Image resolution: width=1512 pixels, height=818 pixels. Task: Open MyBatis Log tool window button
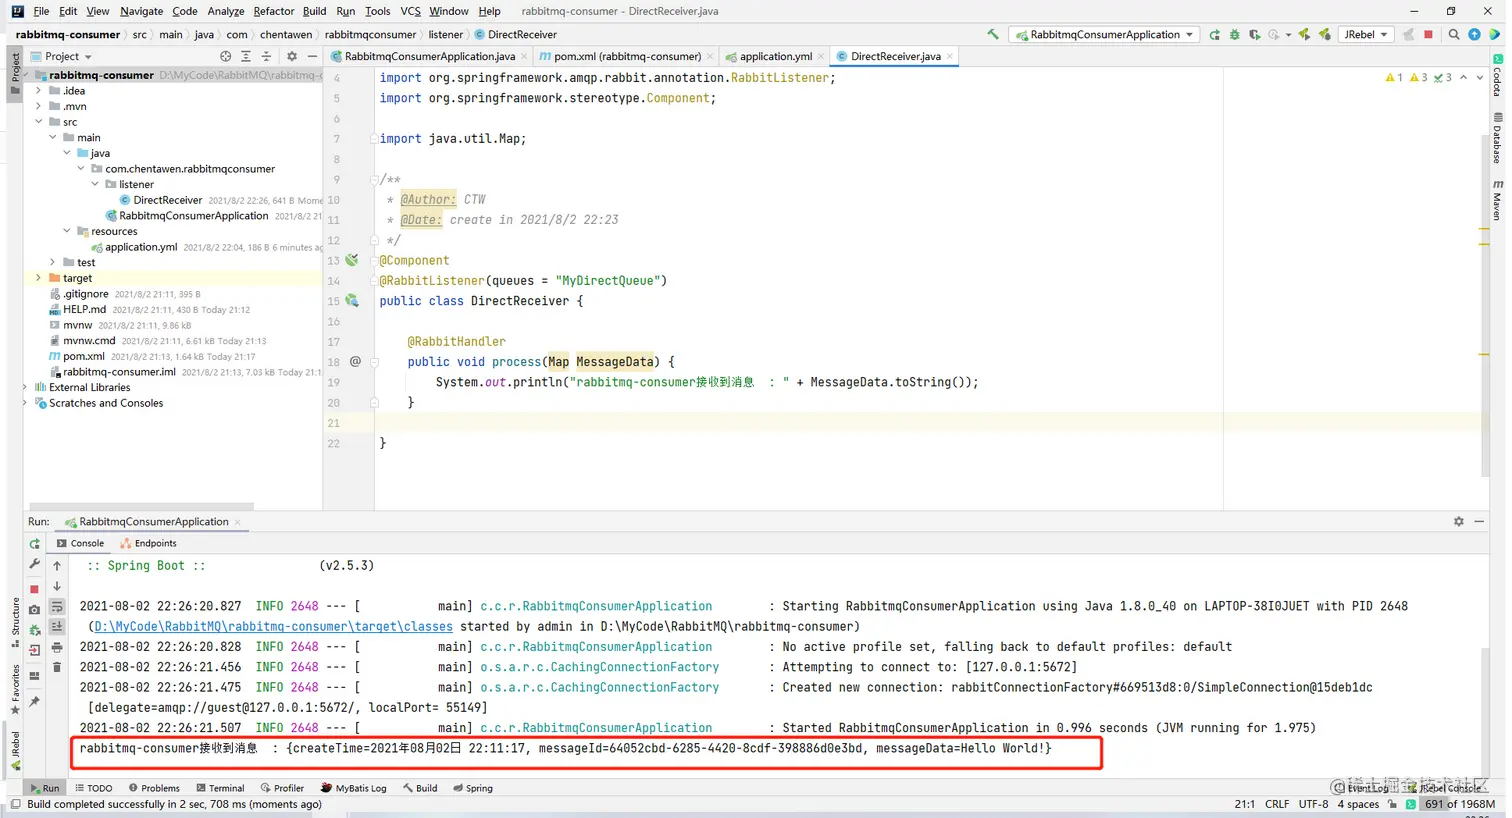pos(353,788)
